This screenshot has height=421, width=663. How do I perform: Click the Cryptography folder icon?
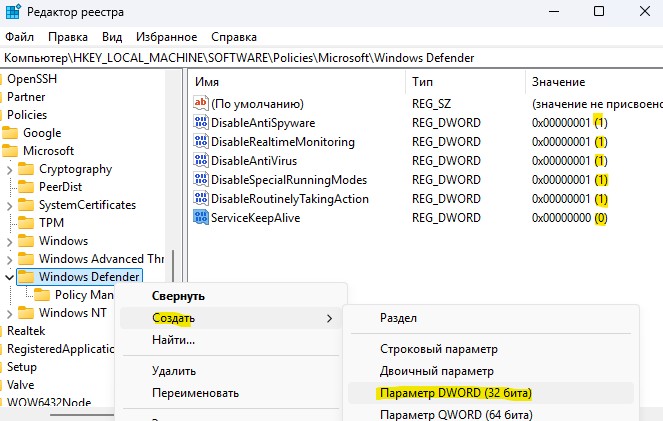click(x=26, y=169)
